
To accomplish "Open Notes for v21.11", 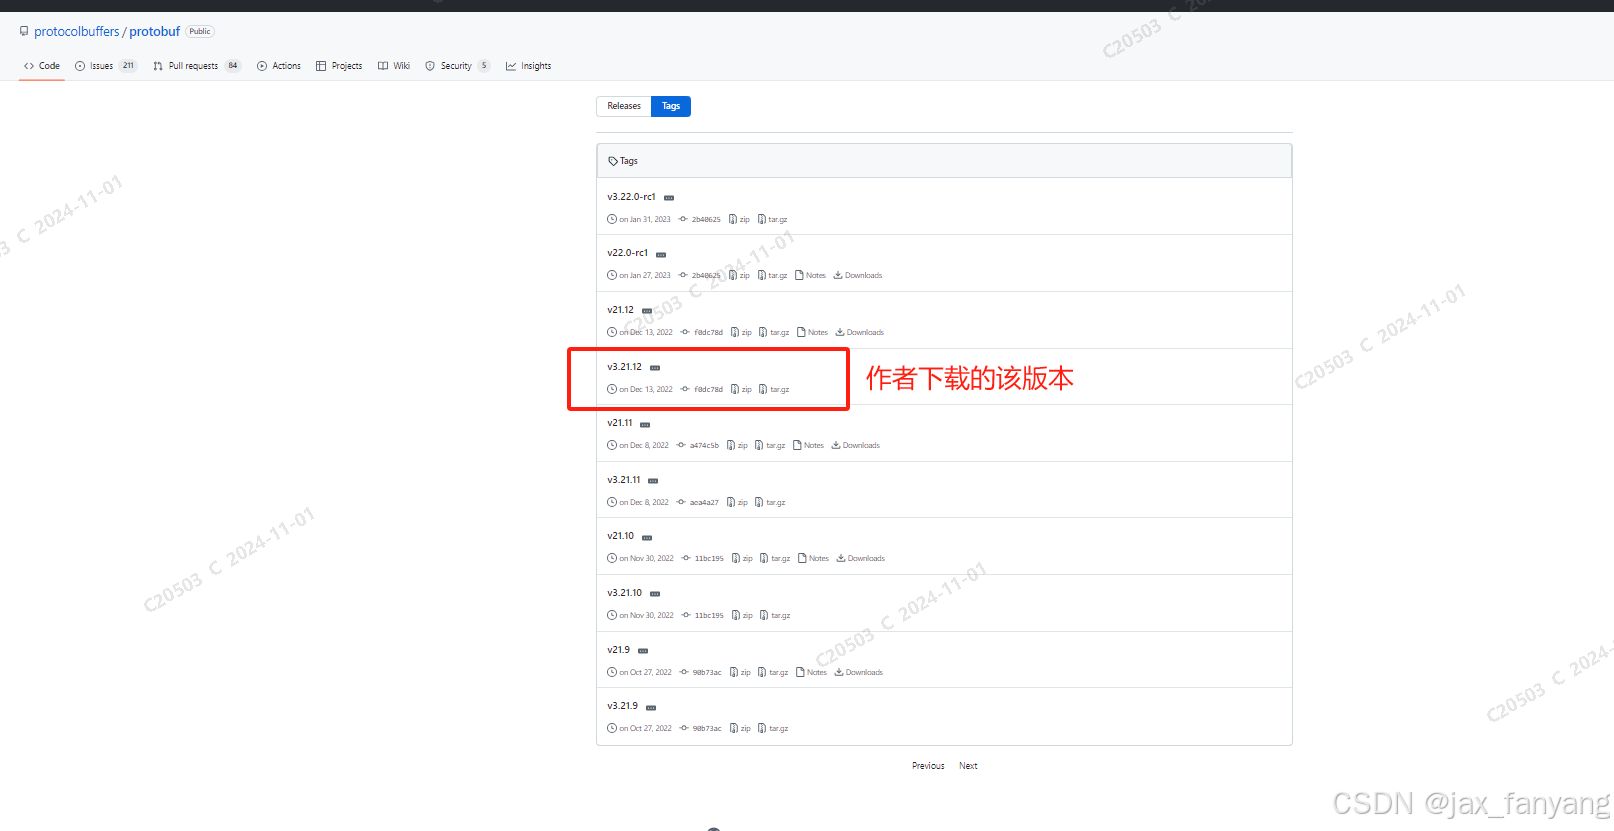I will pyautogui.click(x=809, y=445).
